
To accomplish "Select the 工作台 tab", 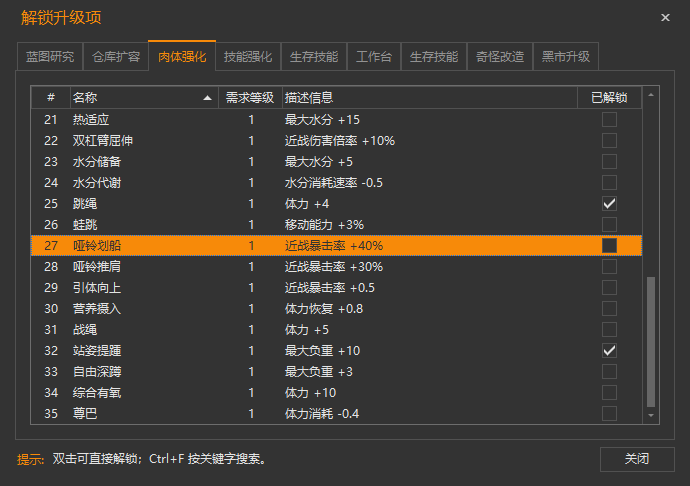I will (x=374, y=57).
